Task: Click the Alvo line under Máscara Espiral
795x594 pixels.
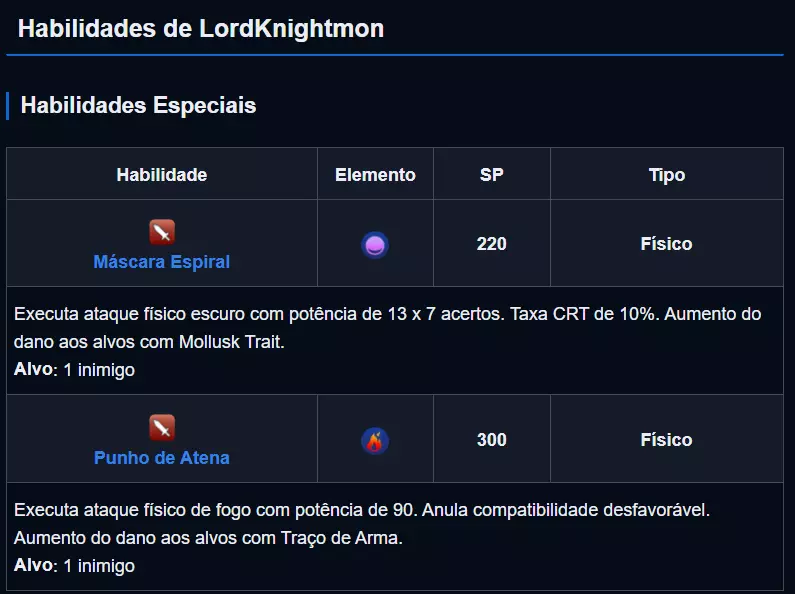Action: (x=74, y=370)
